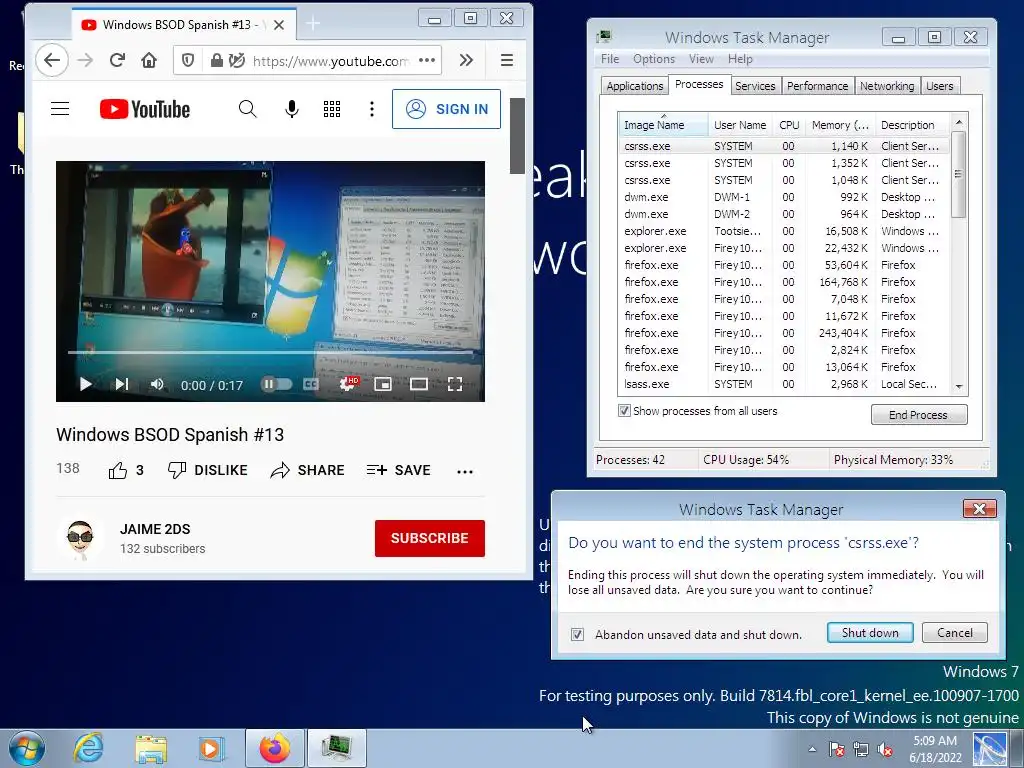1024x768 pixels.
Task: Play the YouTube video
Action: pyautogui.click(x=86, y=384)
